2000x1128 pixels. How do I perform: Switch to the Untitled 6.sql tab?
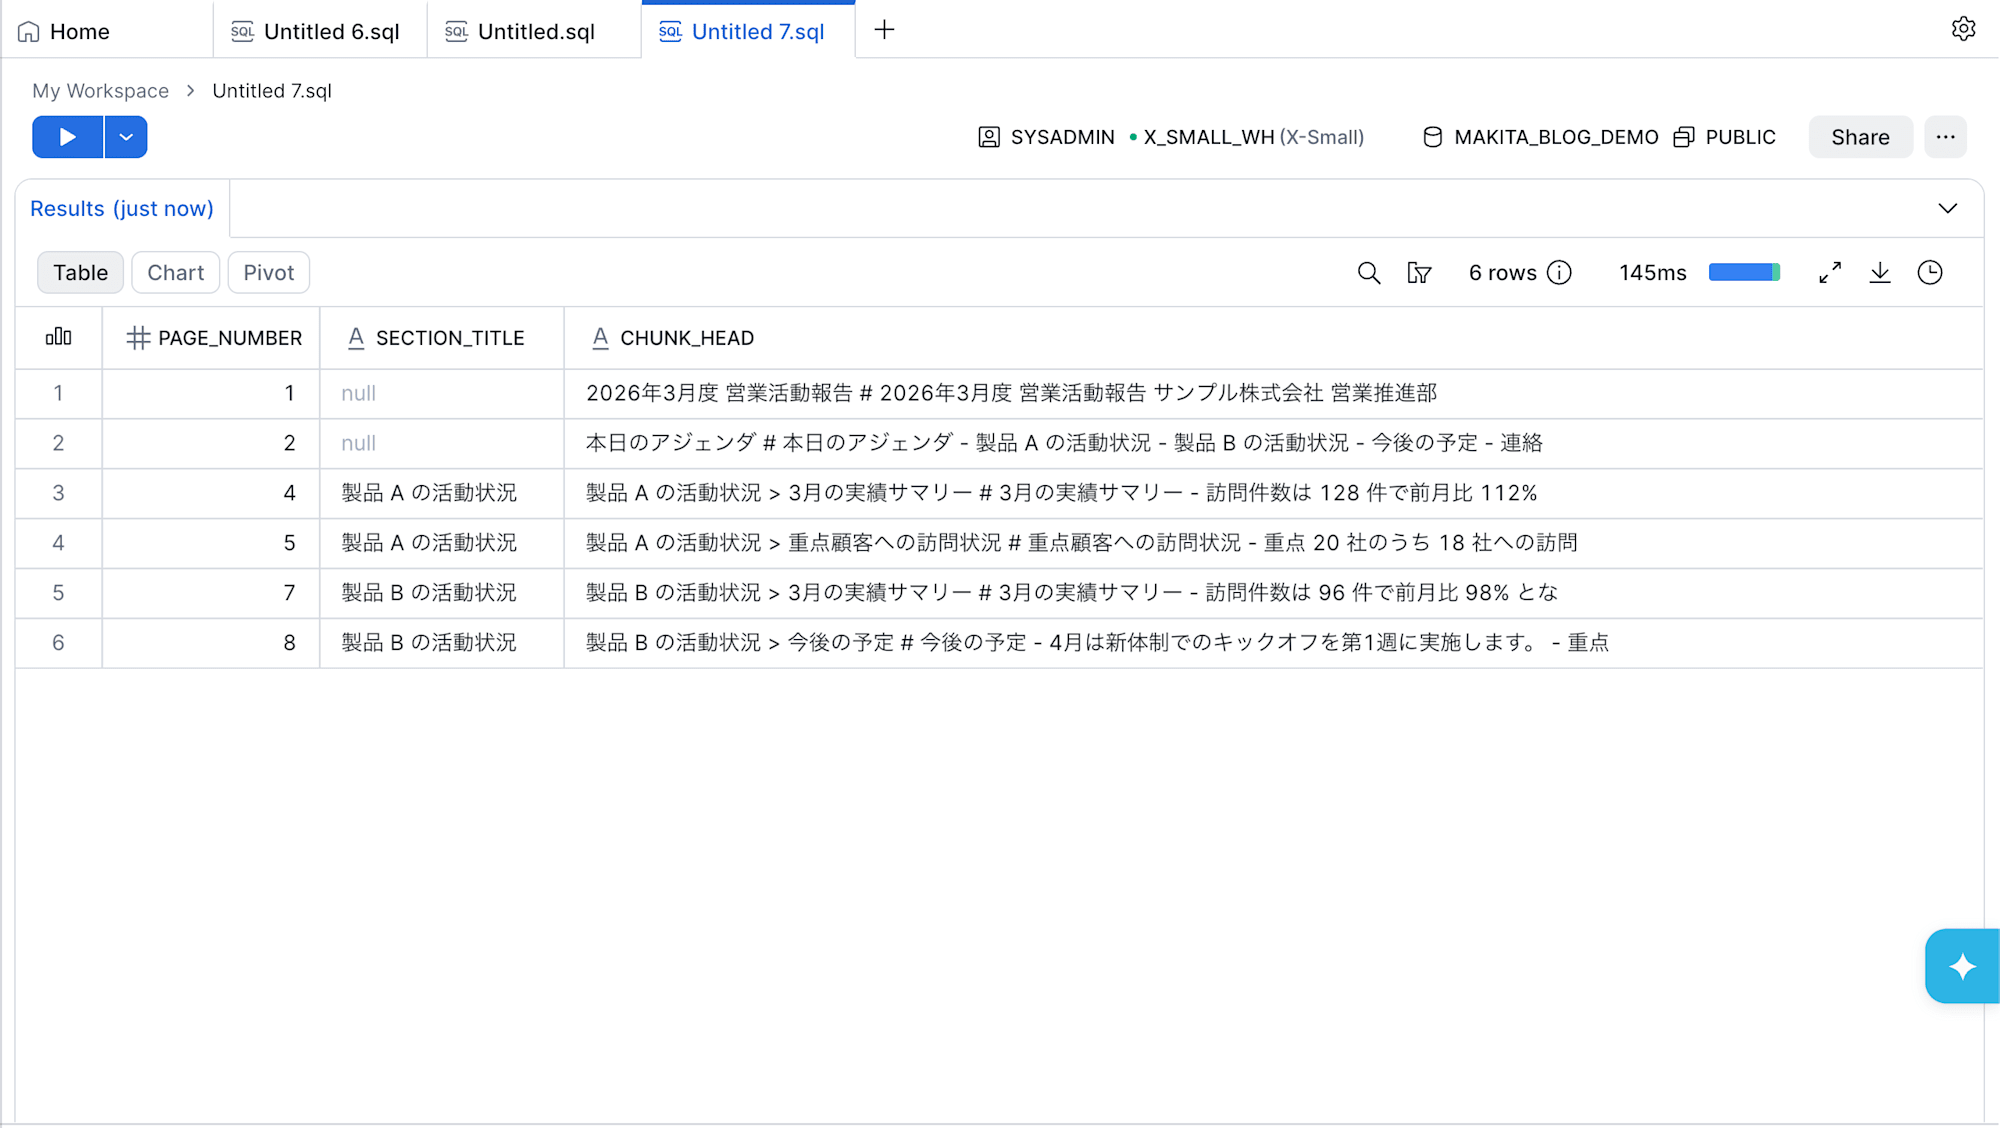[320, 31]
